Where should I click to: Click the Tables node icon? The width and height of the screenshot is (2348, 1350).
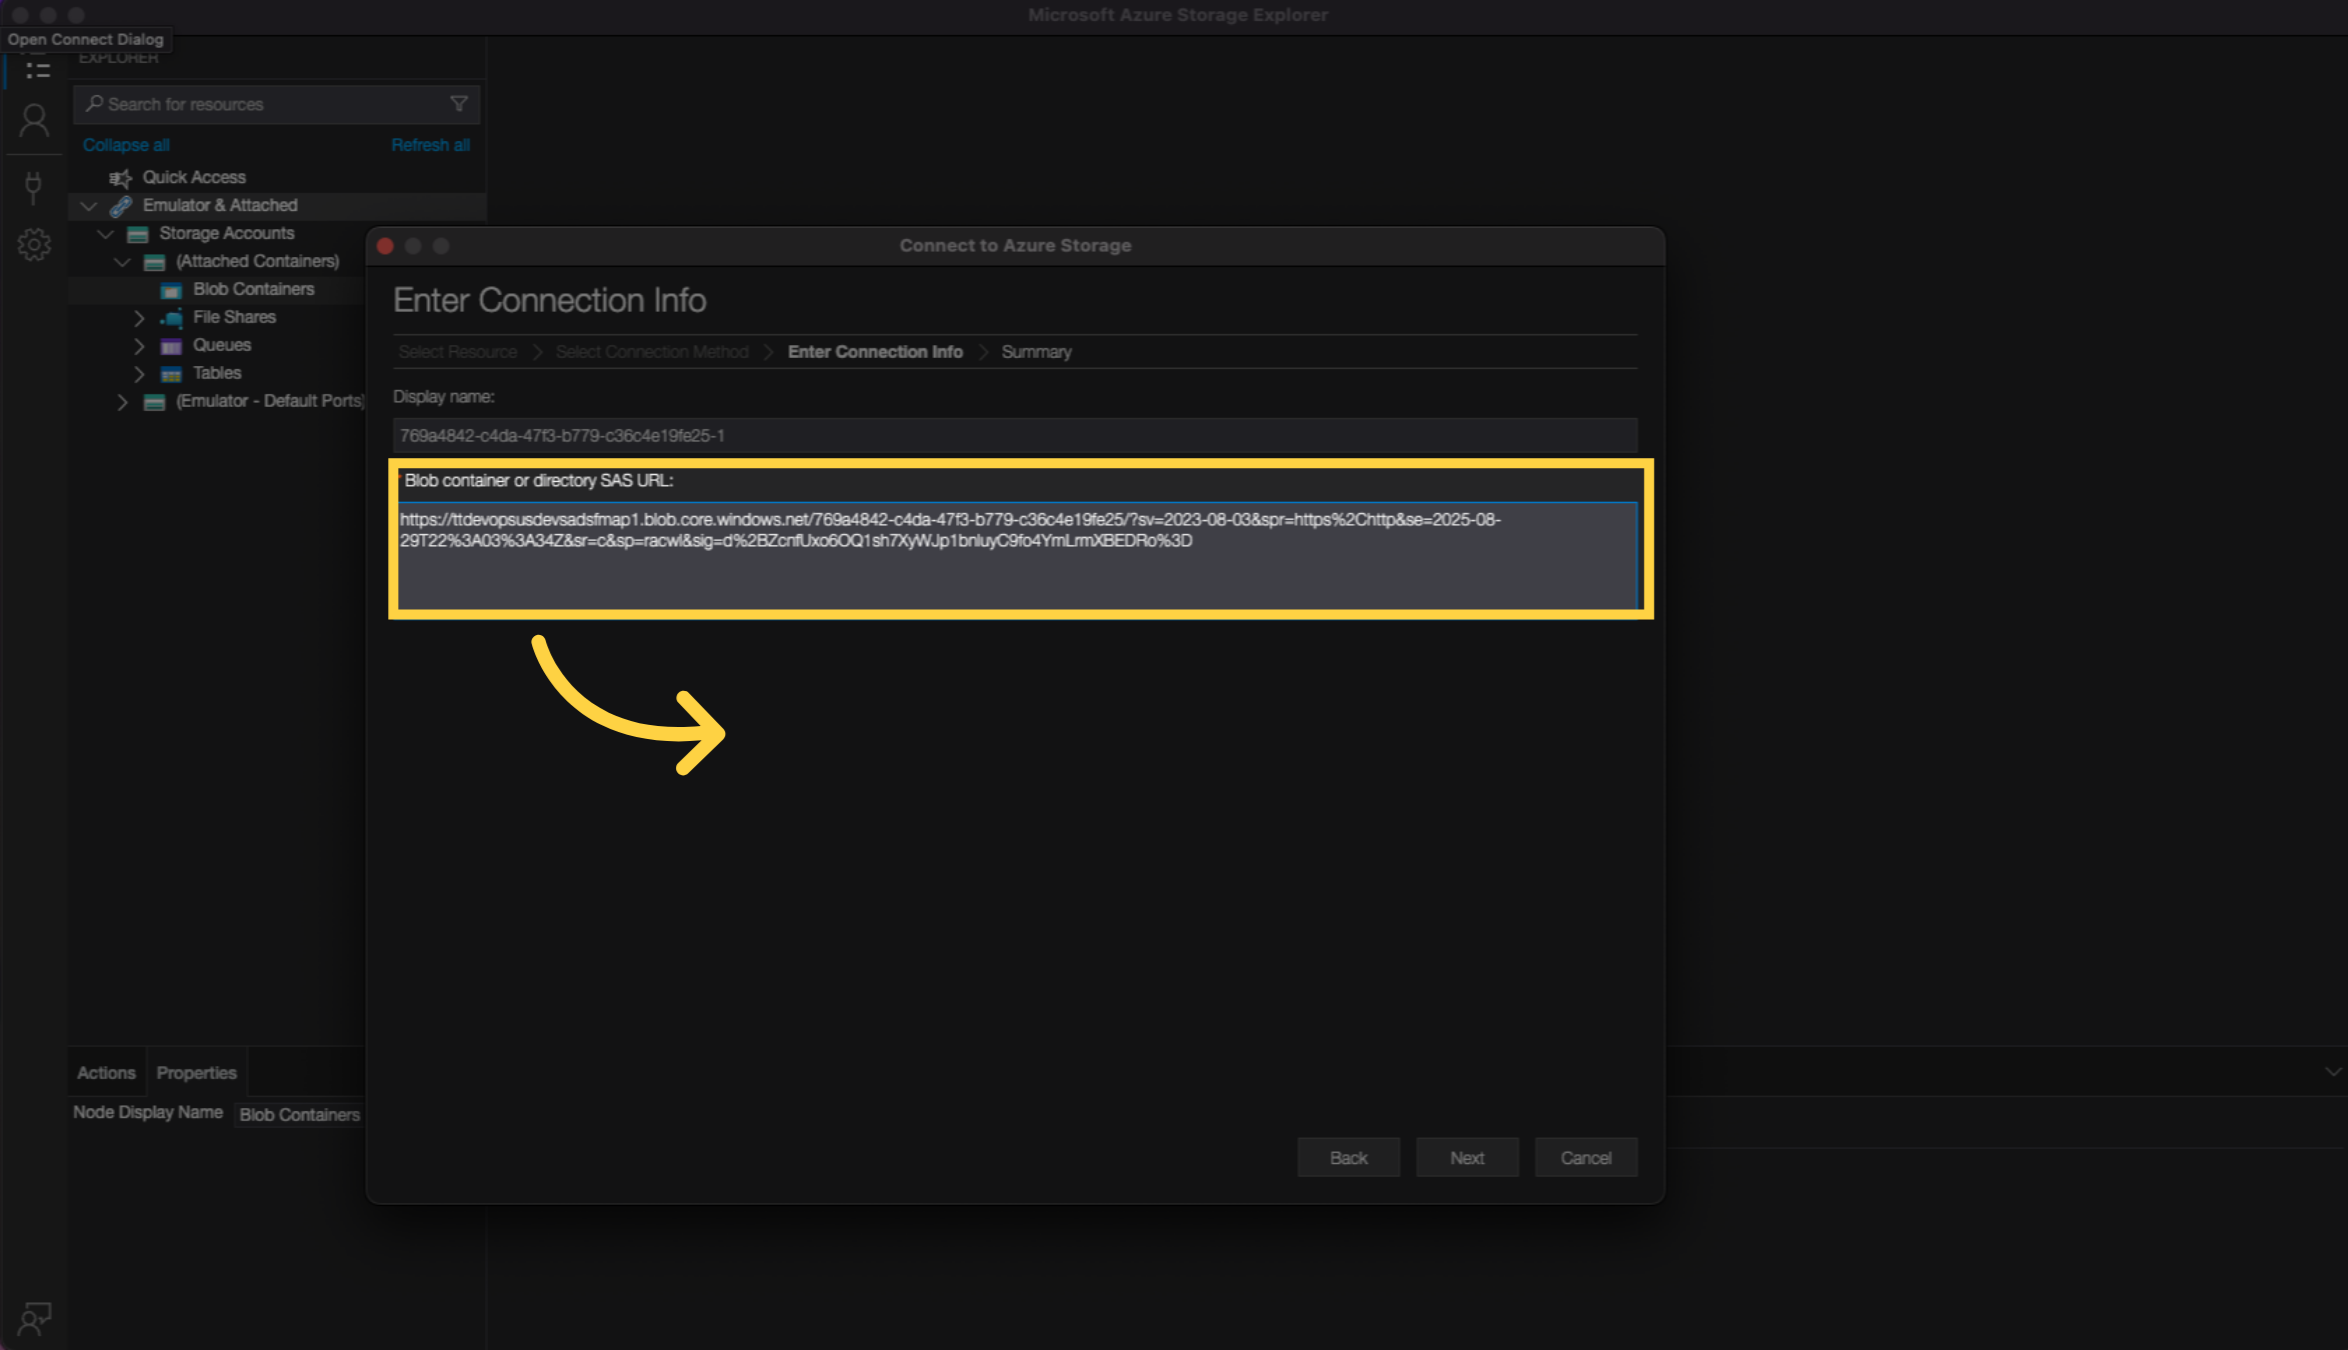tap(171, 374)
